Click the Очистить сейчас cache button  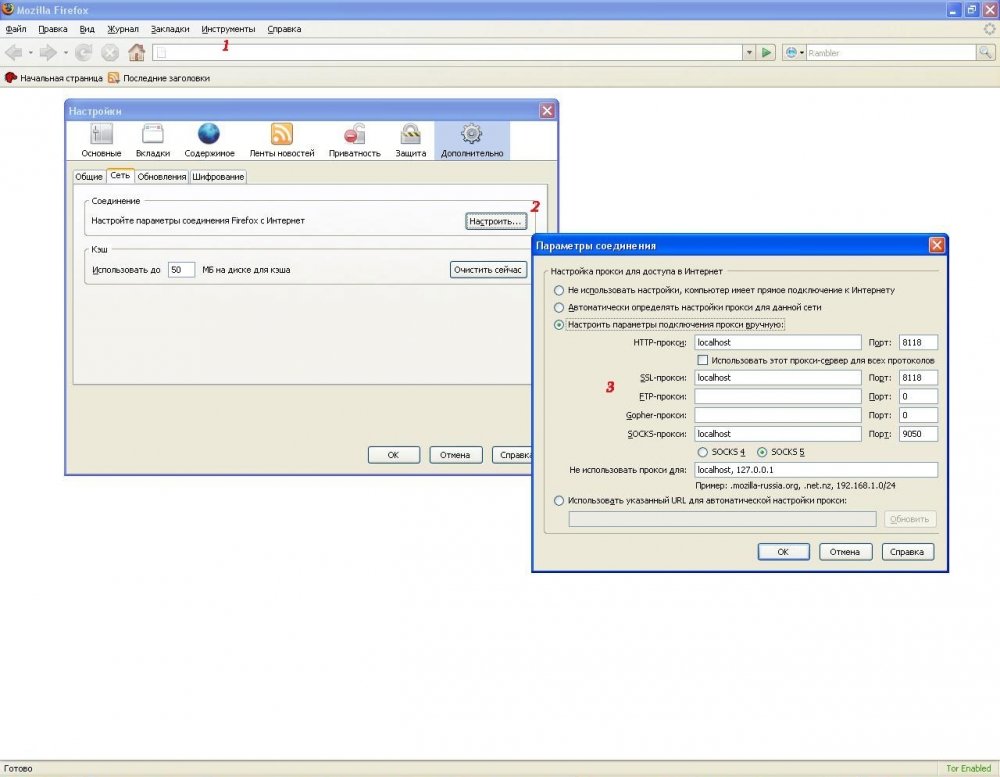coord(488,270)
